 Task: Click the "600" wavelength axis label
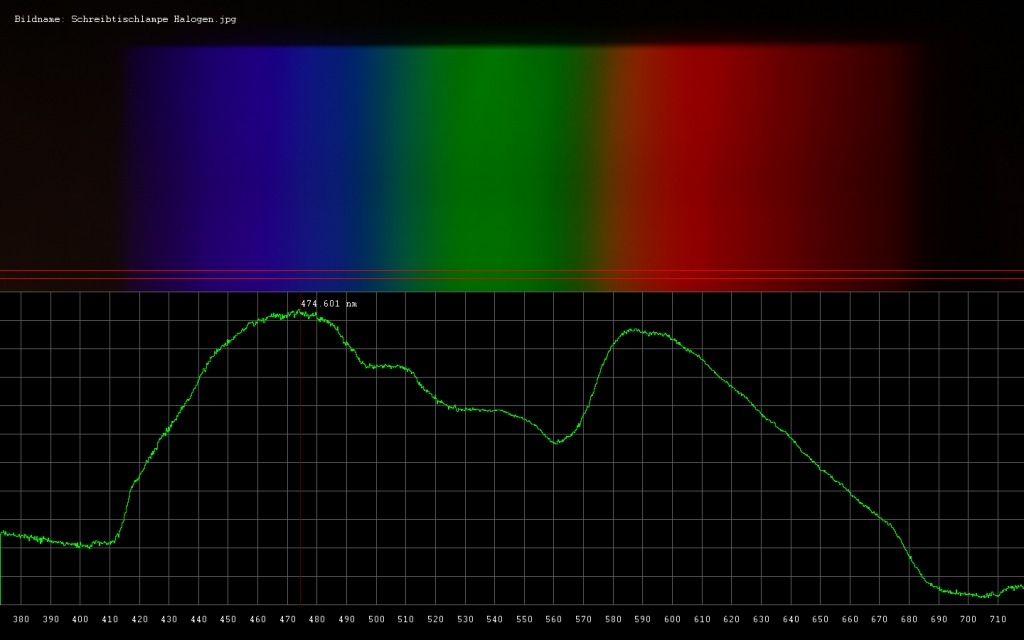coord(672,619)
